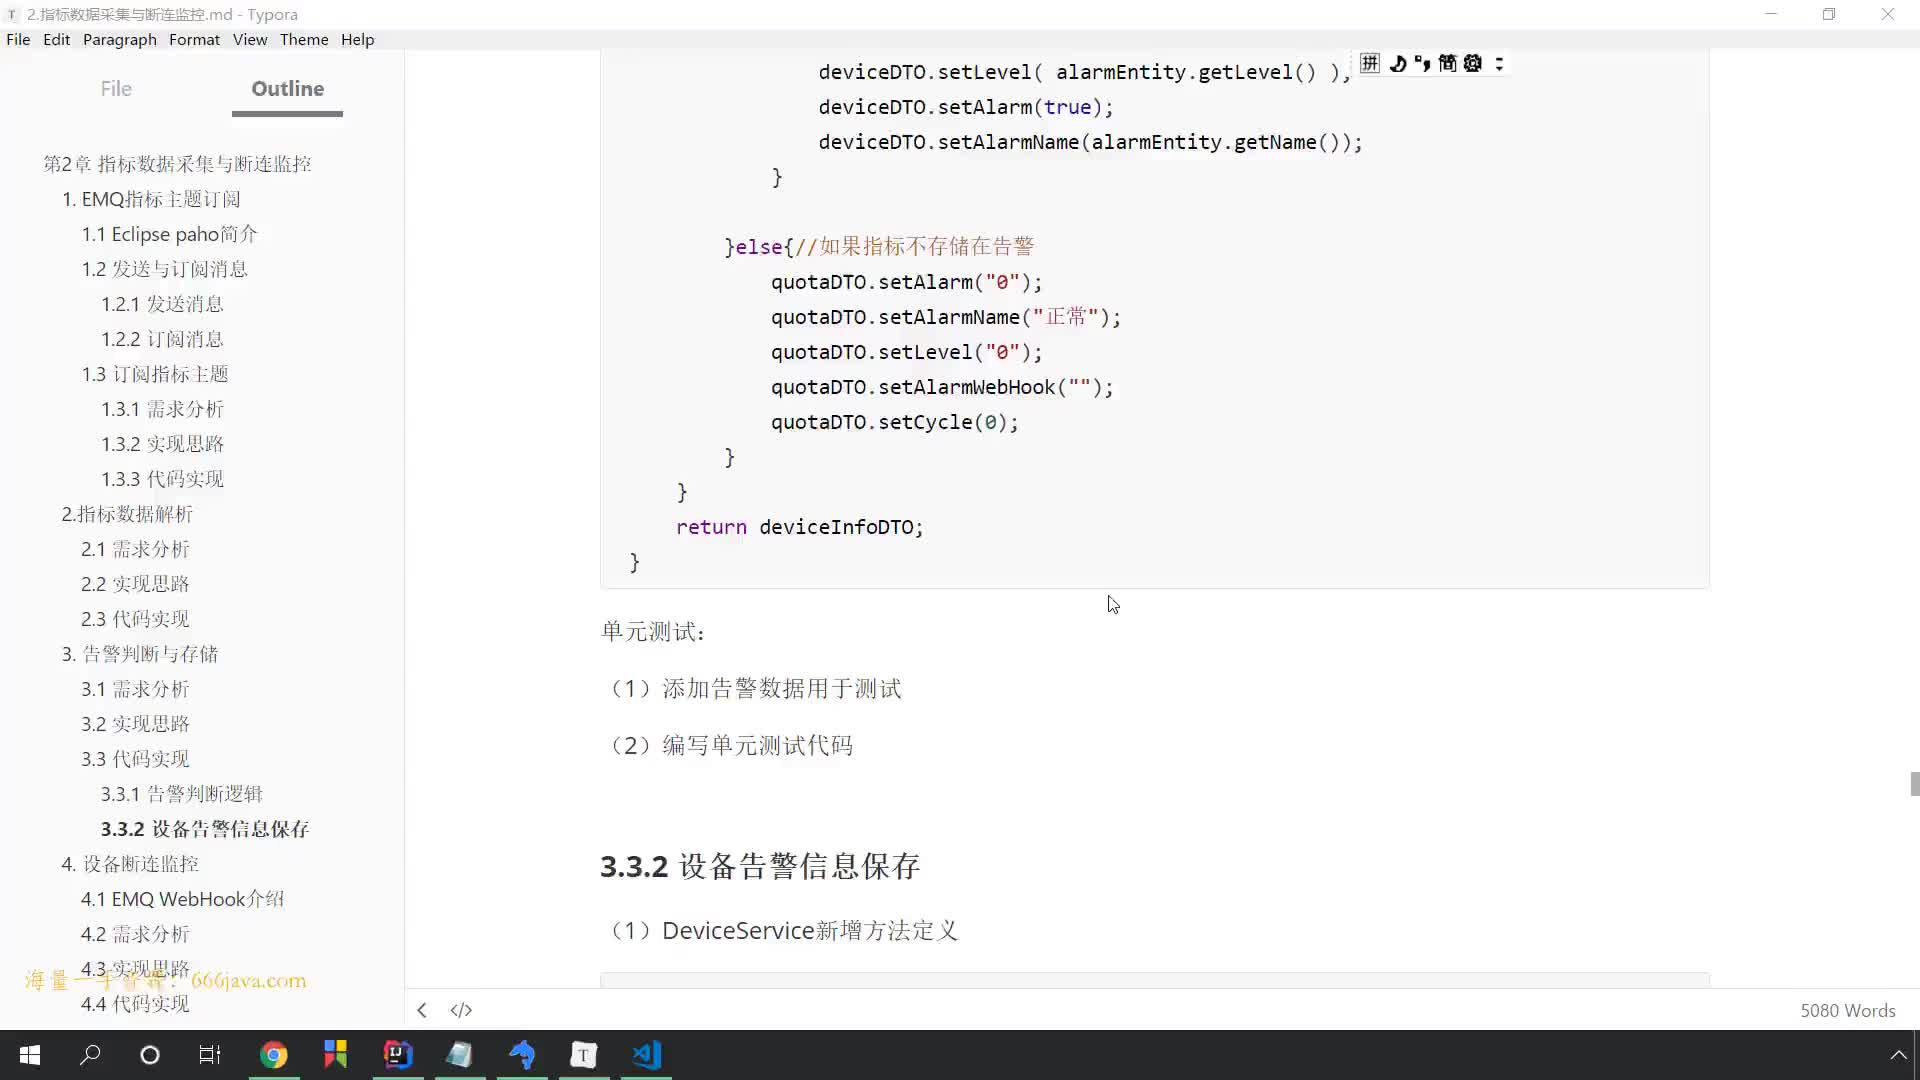Image resolution: width=1920 pixels, height=1080 pixels.
Task: Select outline item 3.1 需求分析
Action: click(135, 689)
